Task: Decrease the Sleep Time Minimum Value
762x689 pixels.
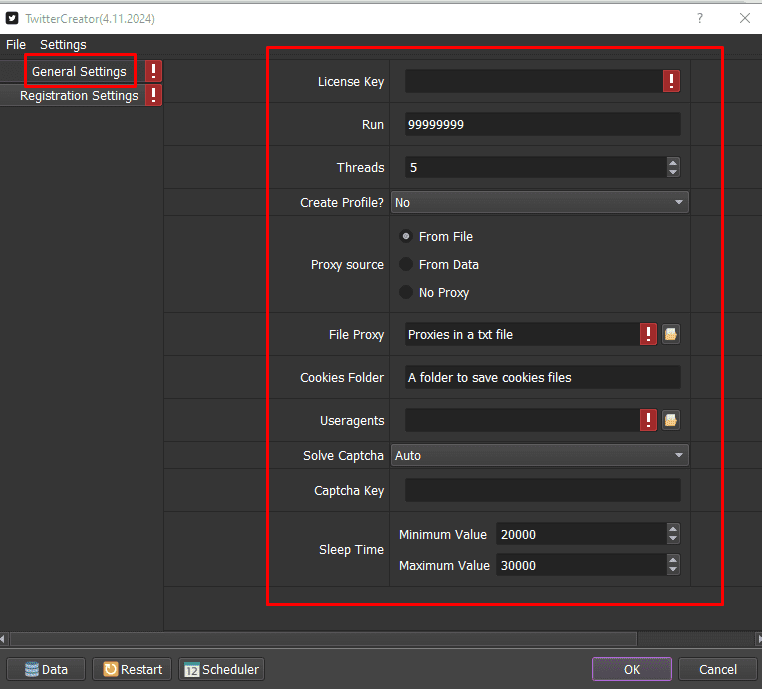Action: (673, 539)
